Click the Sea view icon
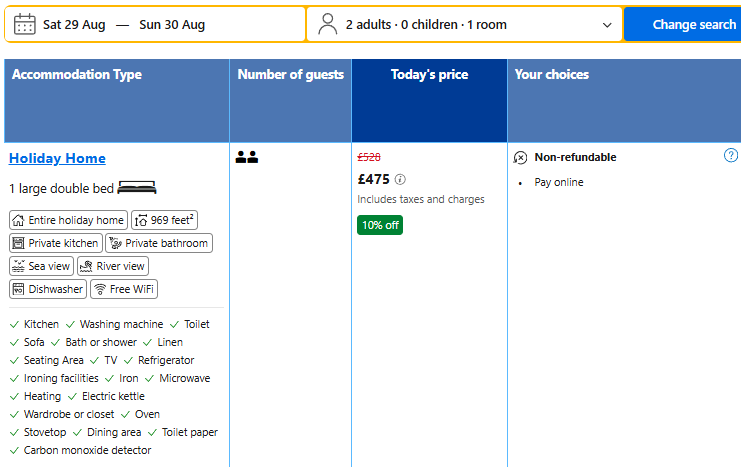This screenshot has height=467, width=741. tap(18, 266)
